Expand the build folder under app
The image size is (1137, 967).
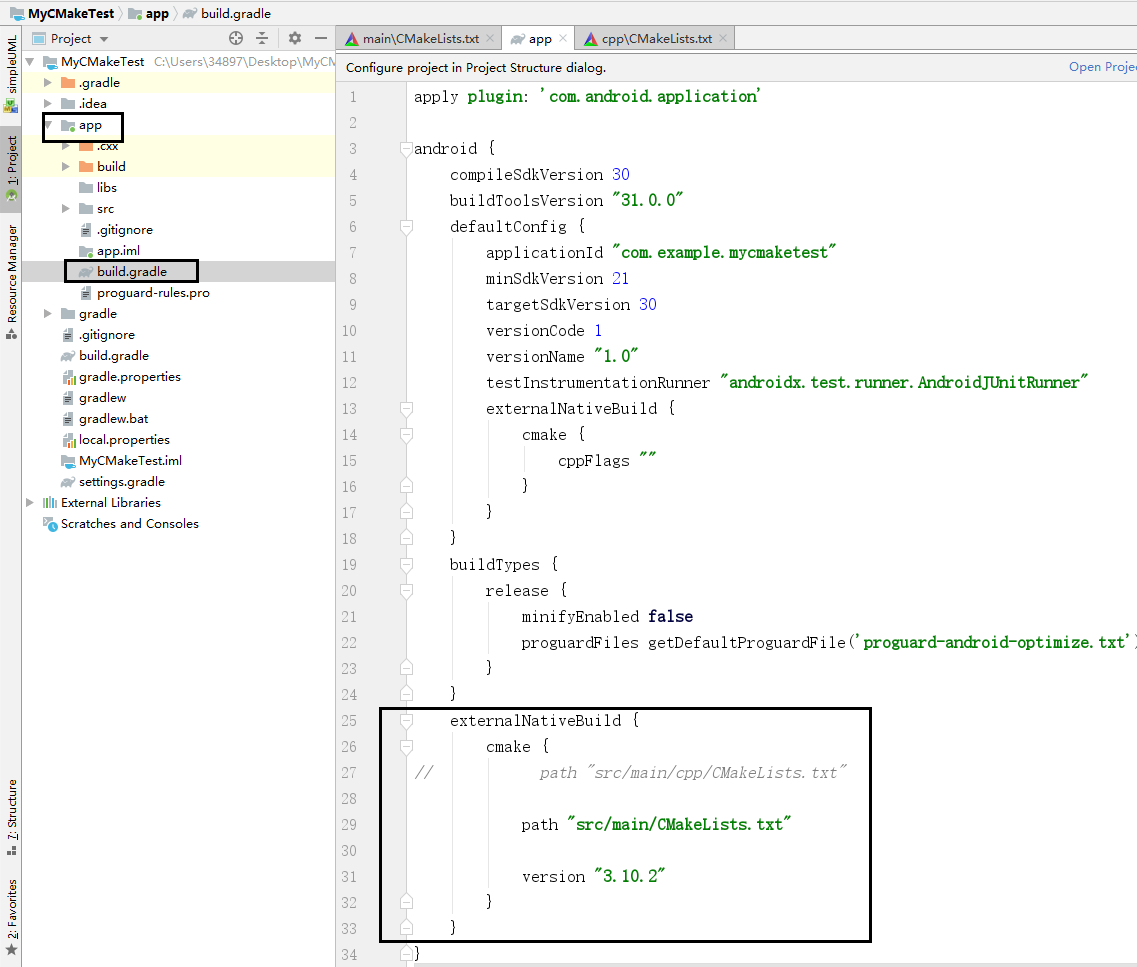[66, 167]
